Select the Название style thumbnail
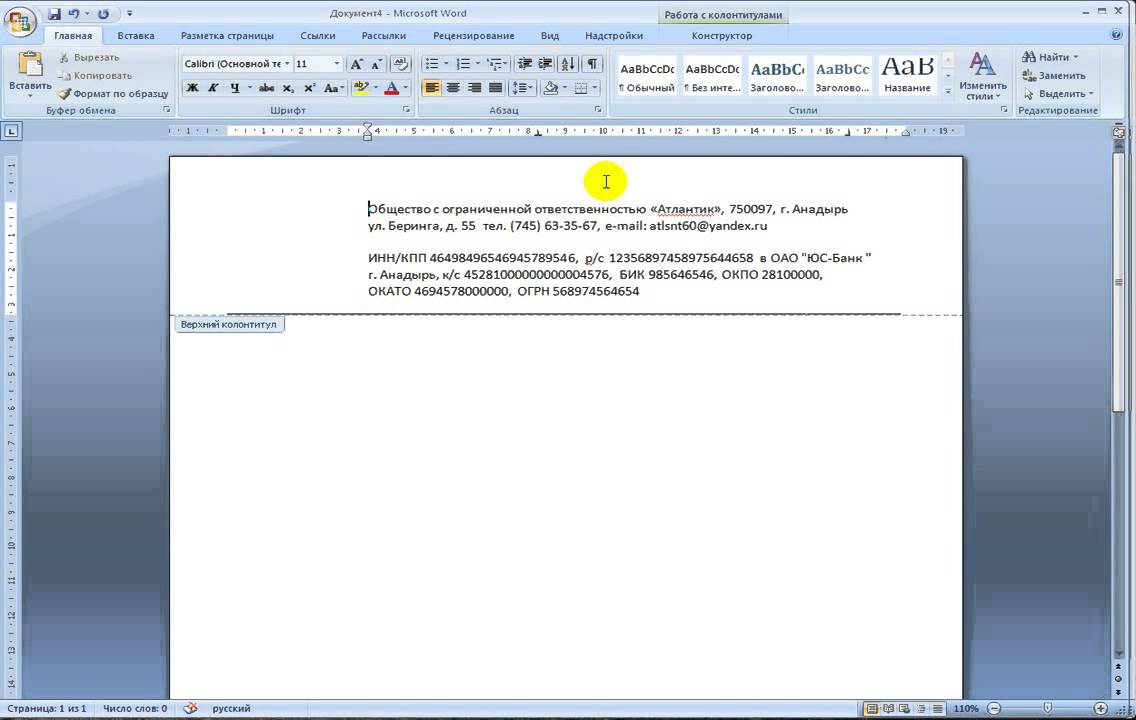 907,76
